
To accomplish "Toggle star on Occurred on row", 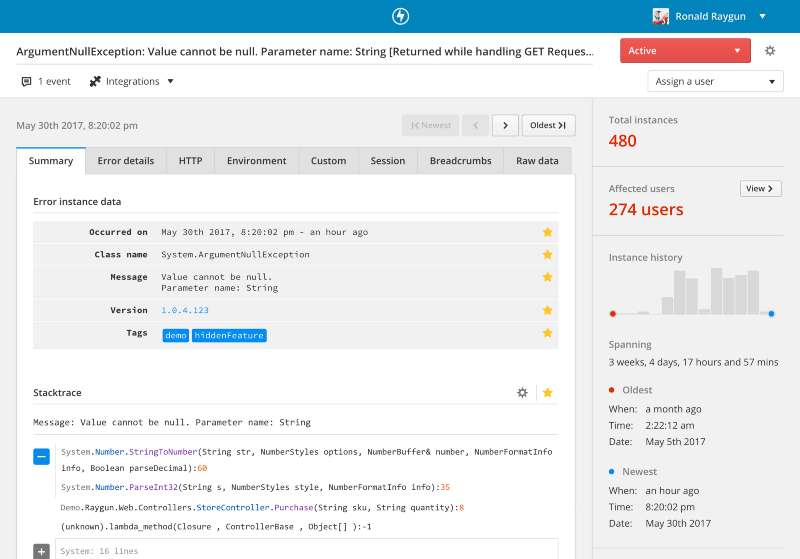I will pyautogui.click(x=547, y=232).
